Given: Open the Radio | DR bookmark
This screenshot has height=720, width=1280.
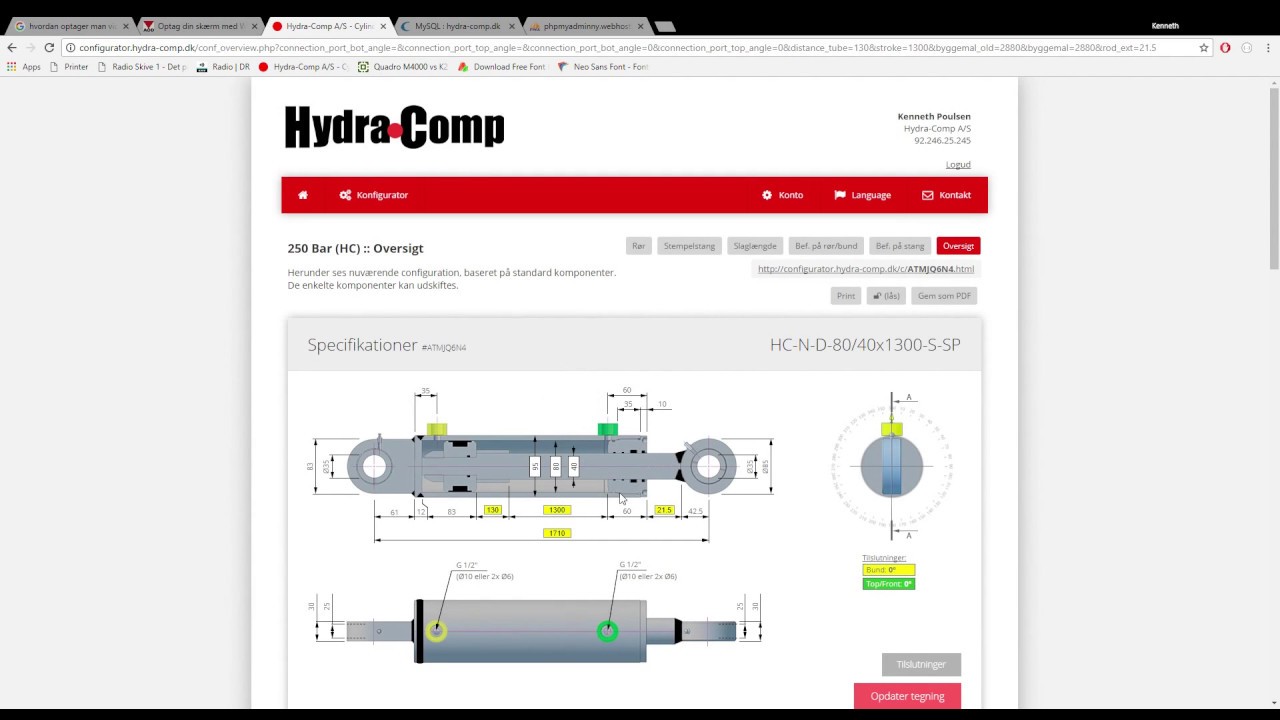Looking at the screenshot, I should coord(223,67).
